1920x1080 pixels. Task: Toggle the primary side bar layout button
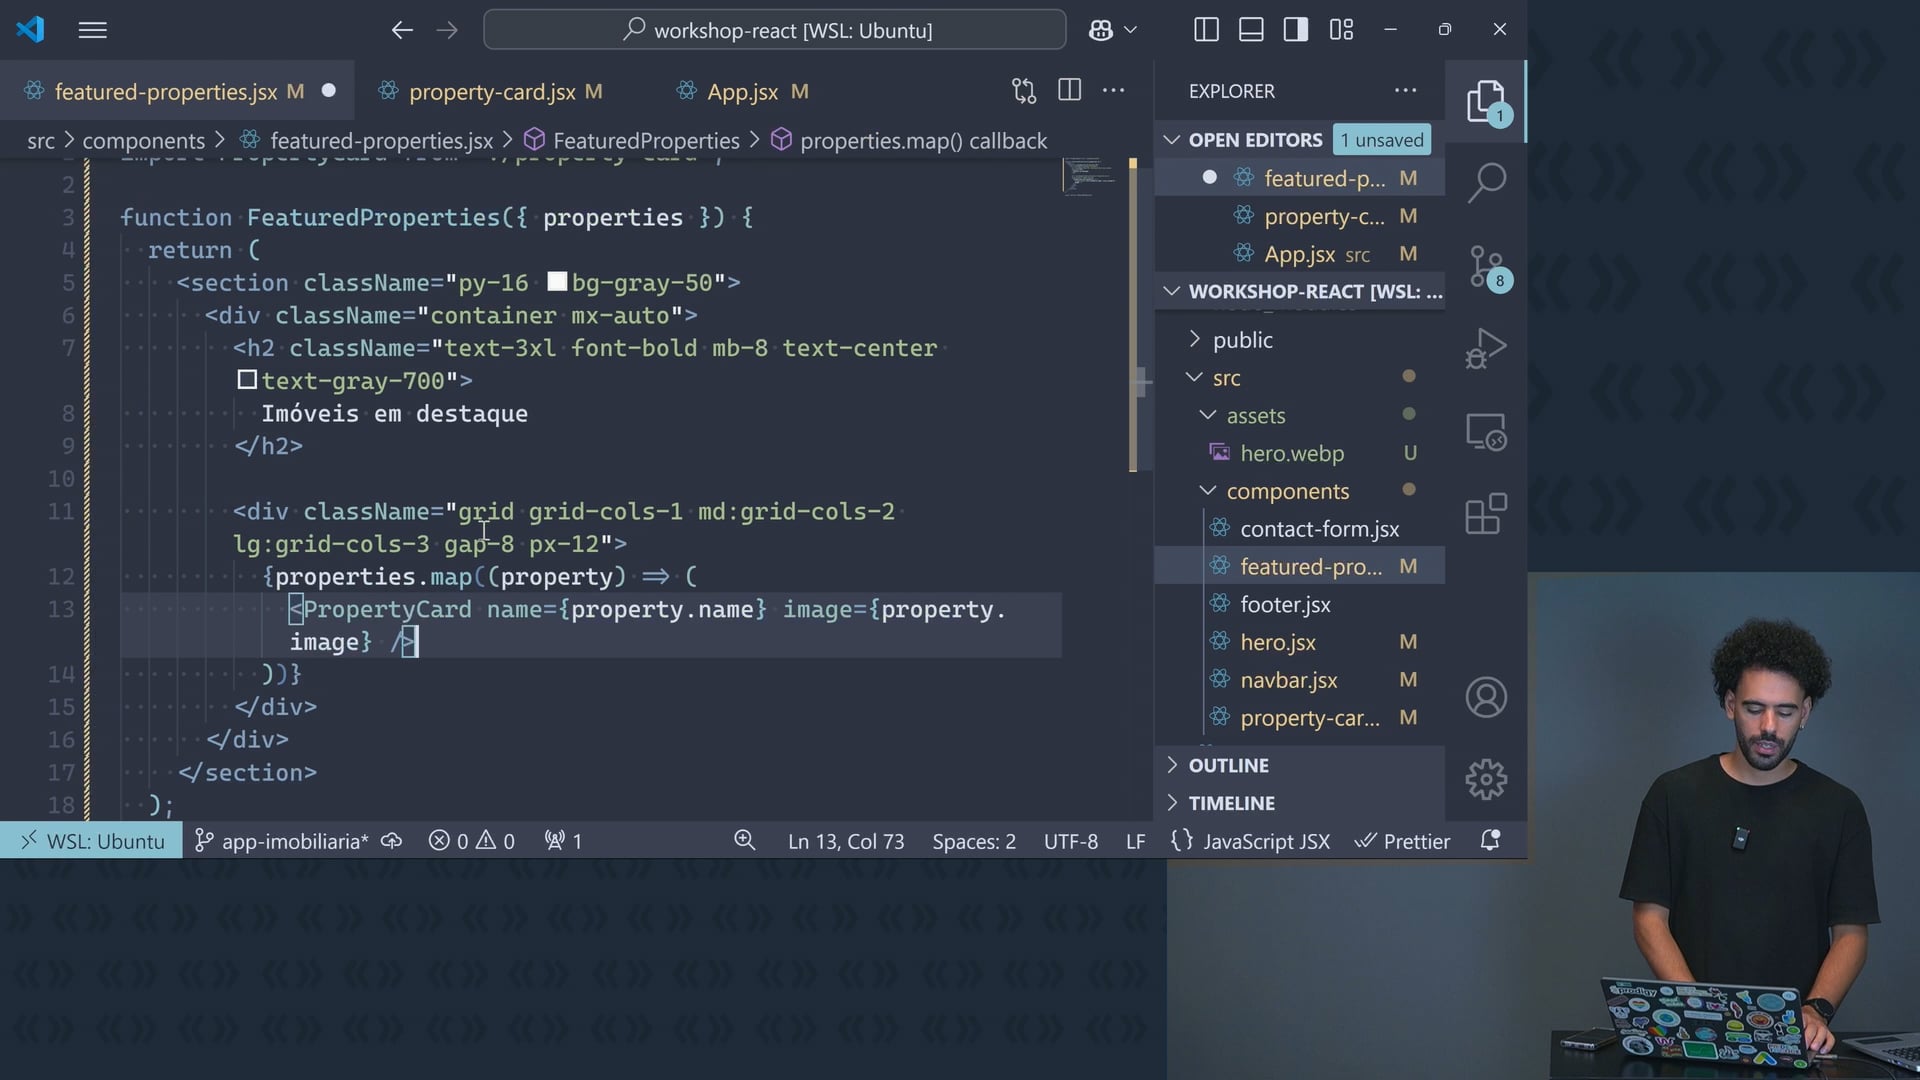click(x=1206, y=30)
